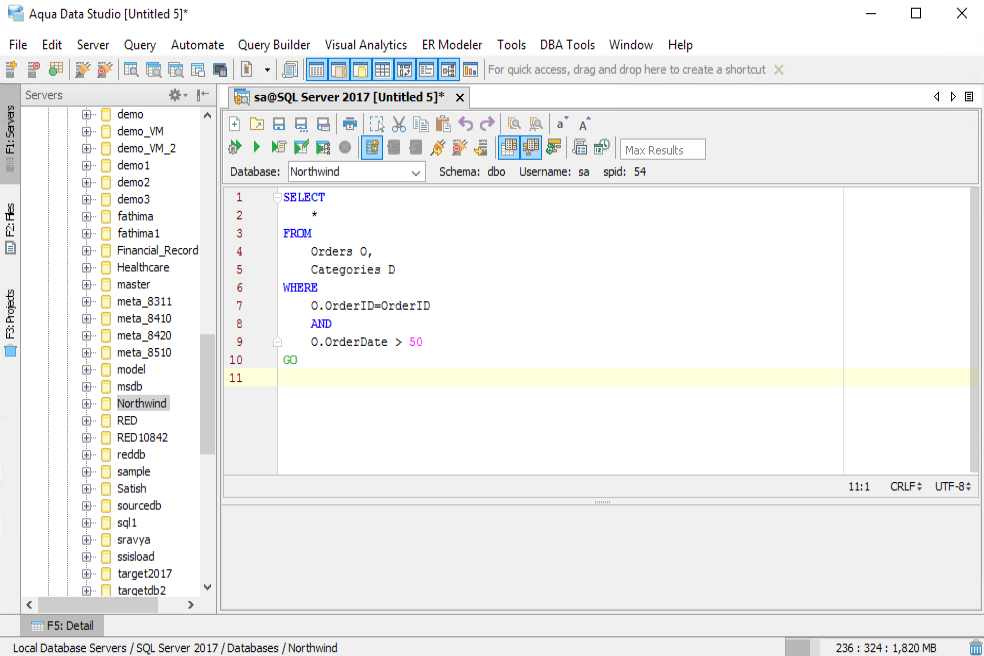The image size is (984, 656).
Task: Click the Paste clipboard icon
Action: pos(442,124)
